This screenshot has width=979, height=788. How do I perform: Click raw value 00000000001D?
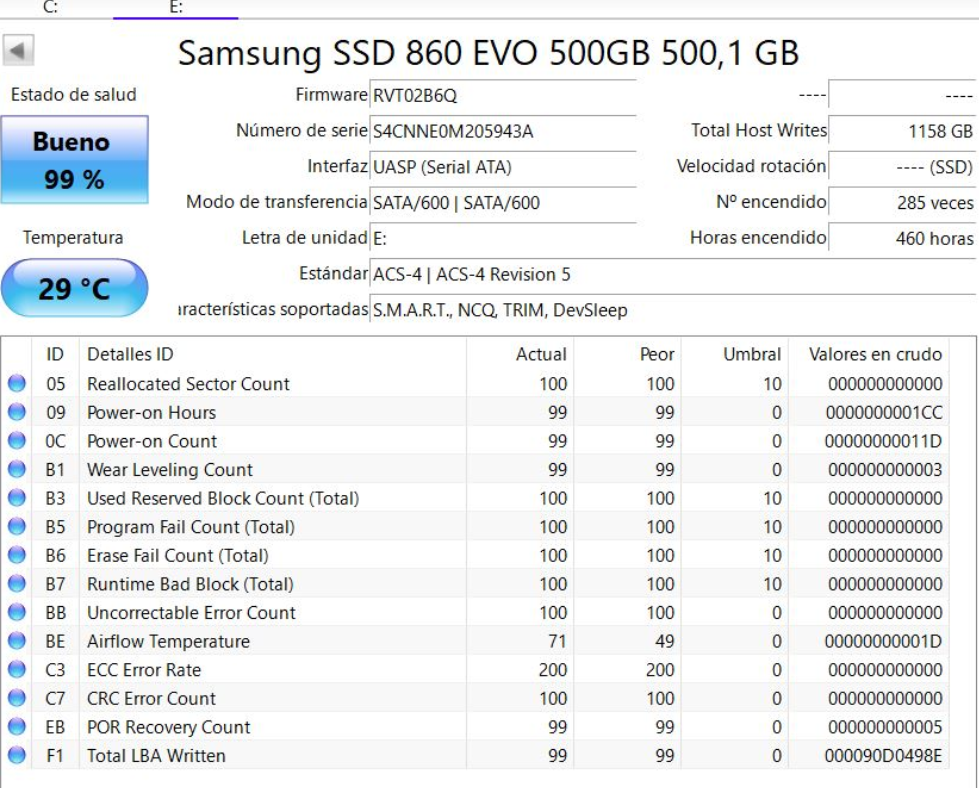883,641
